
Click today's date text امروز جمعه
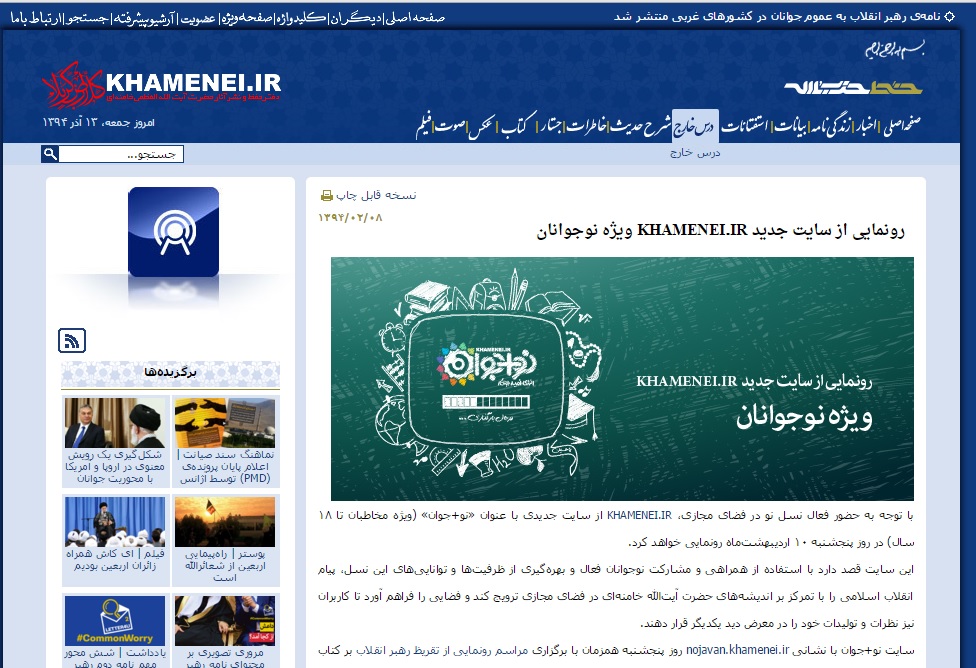coord(98,123)
